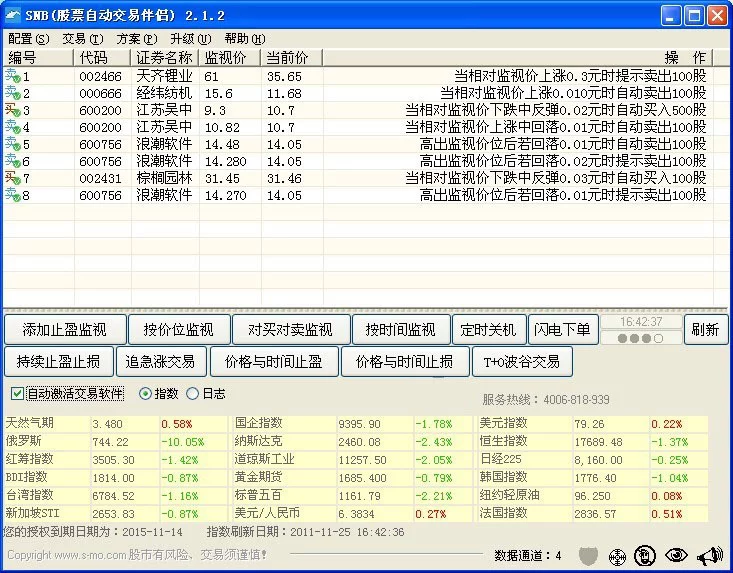Toggle 自动激活交易软件 checkbox

point(17,394)
